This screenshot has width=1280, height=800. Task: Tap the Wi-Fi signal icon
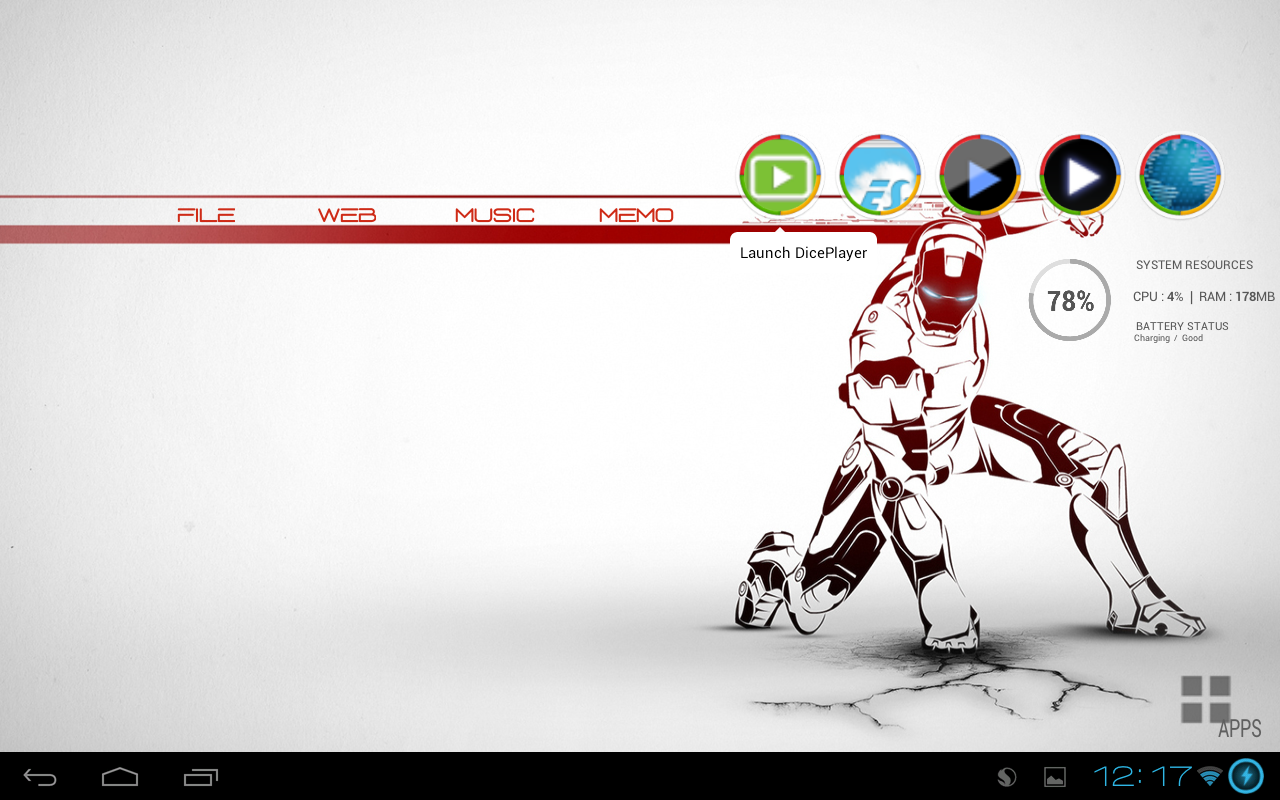[1210, 776]
